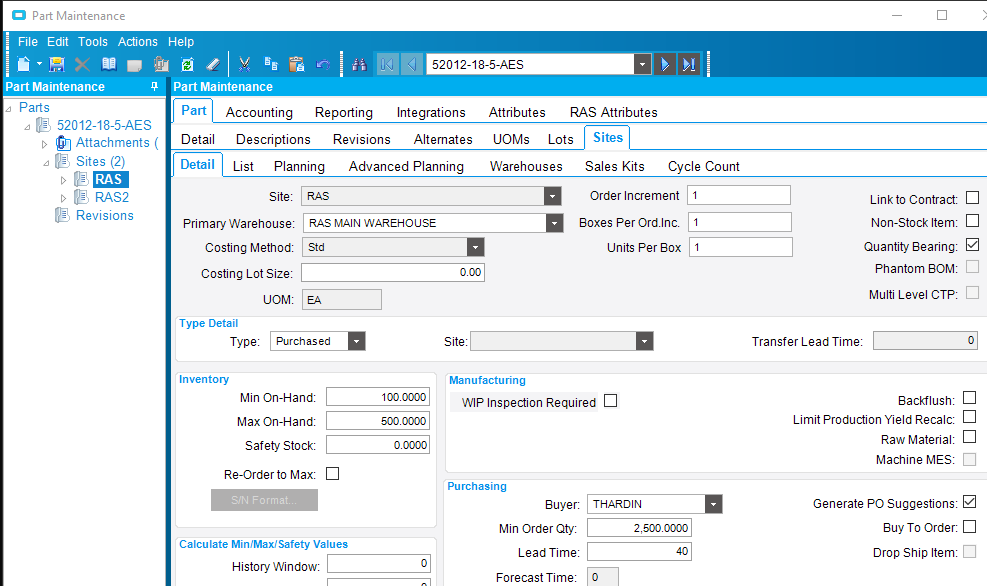Toggle Limit Production Yield Recalc checkbox
The height and width of the screenshot is (586, 987).
coord(969,417)
